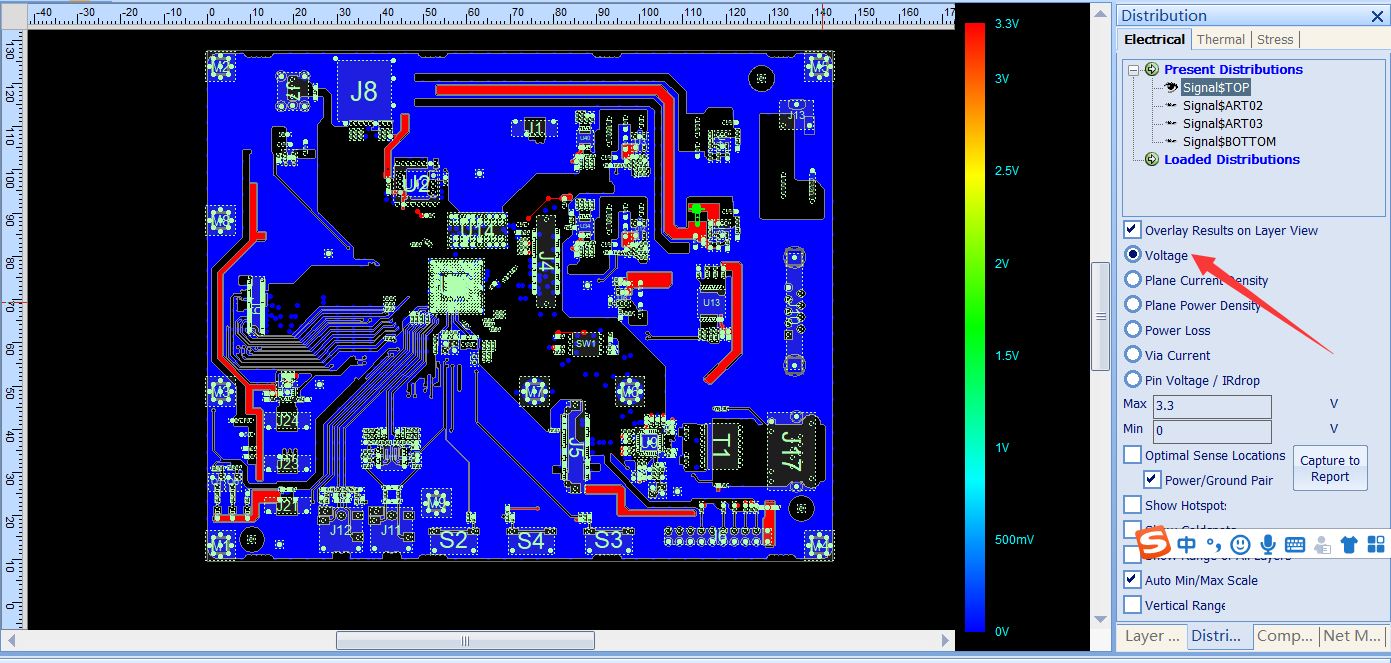Click the voltage color scale bar

tap(975, 326)
